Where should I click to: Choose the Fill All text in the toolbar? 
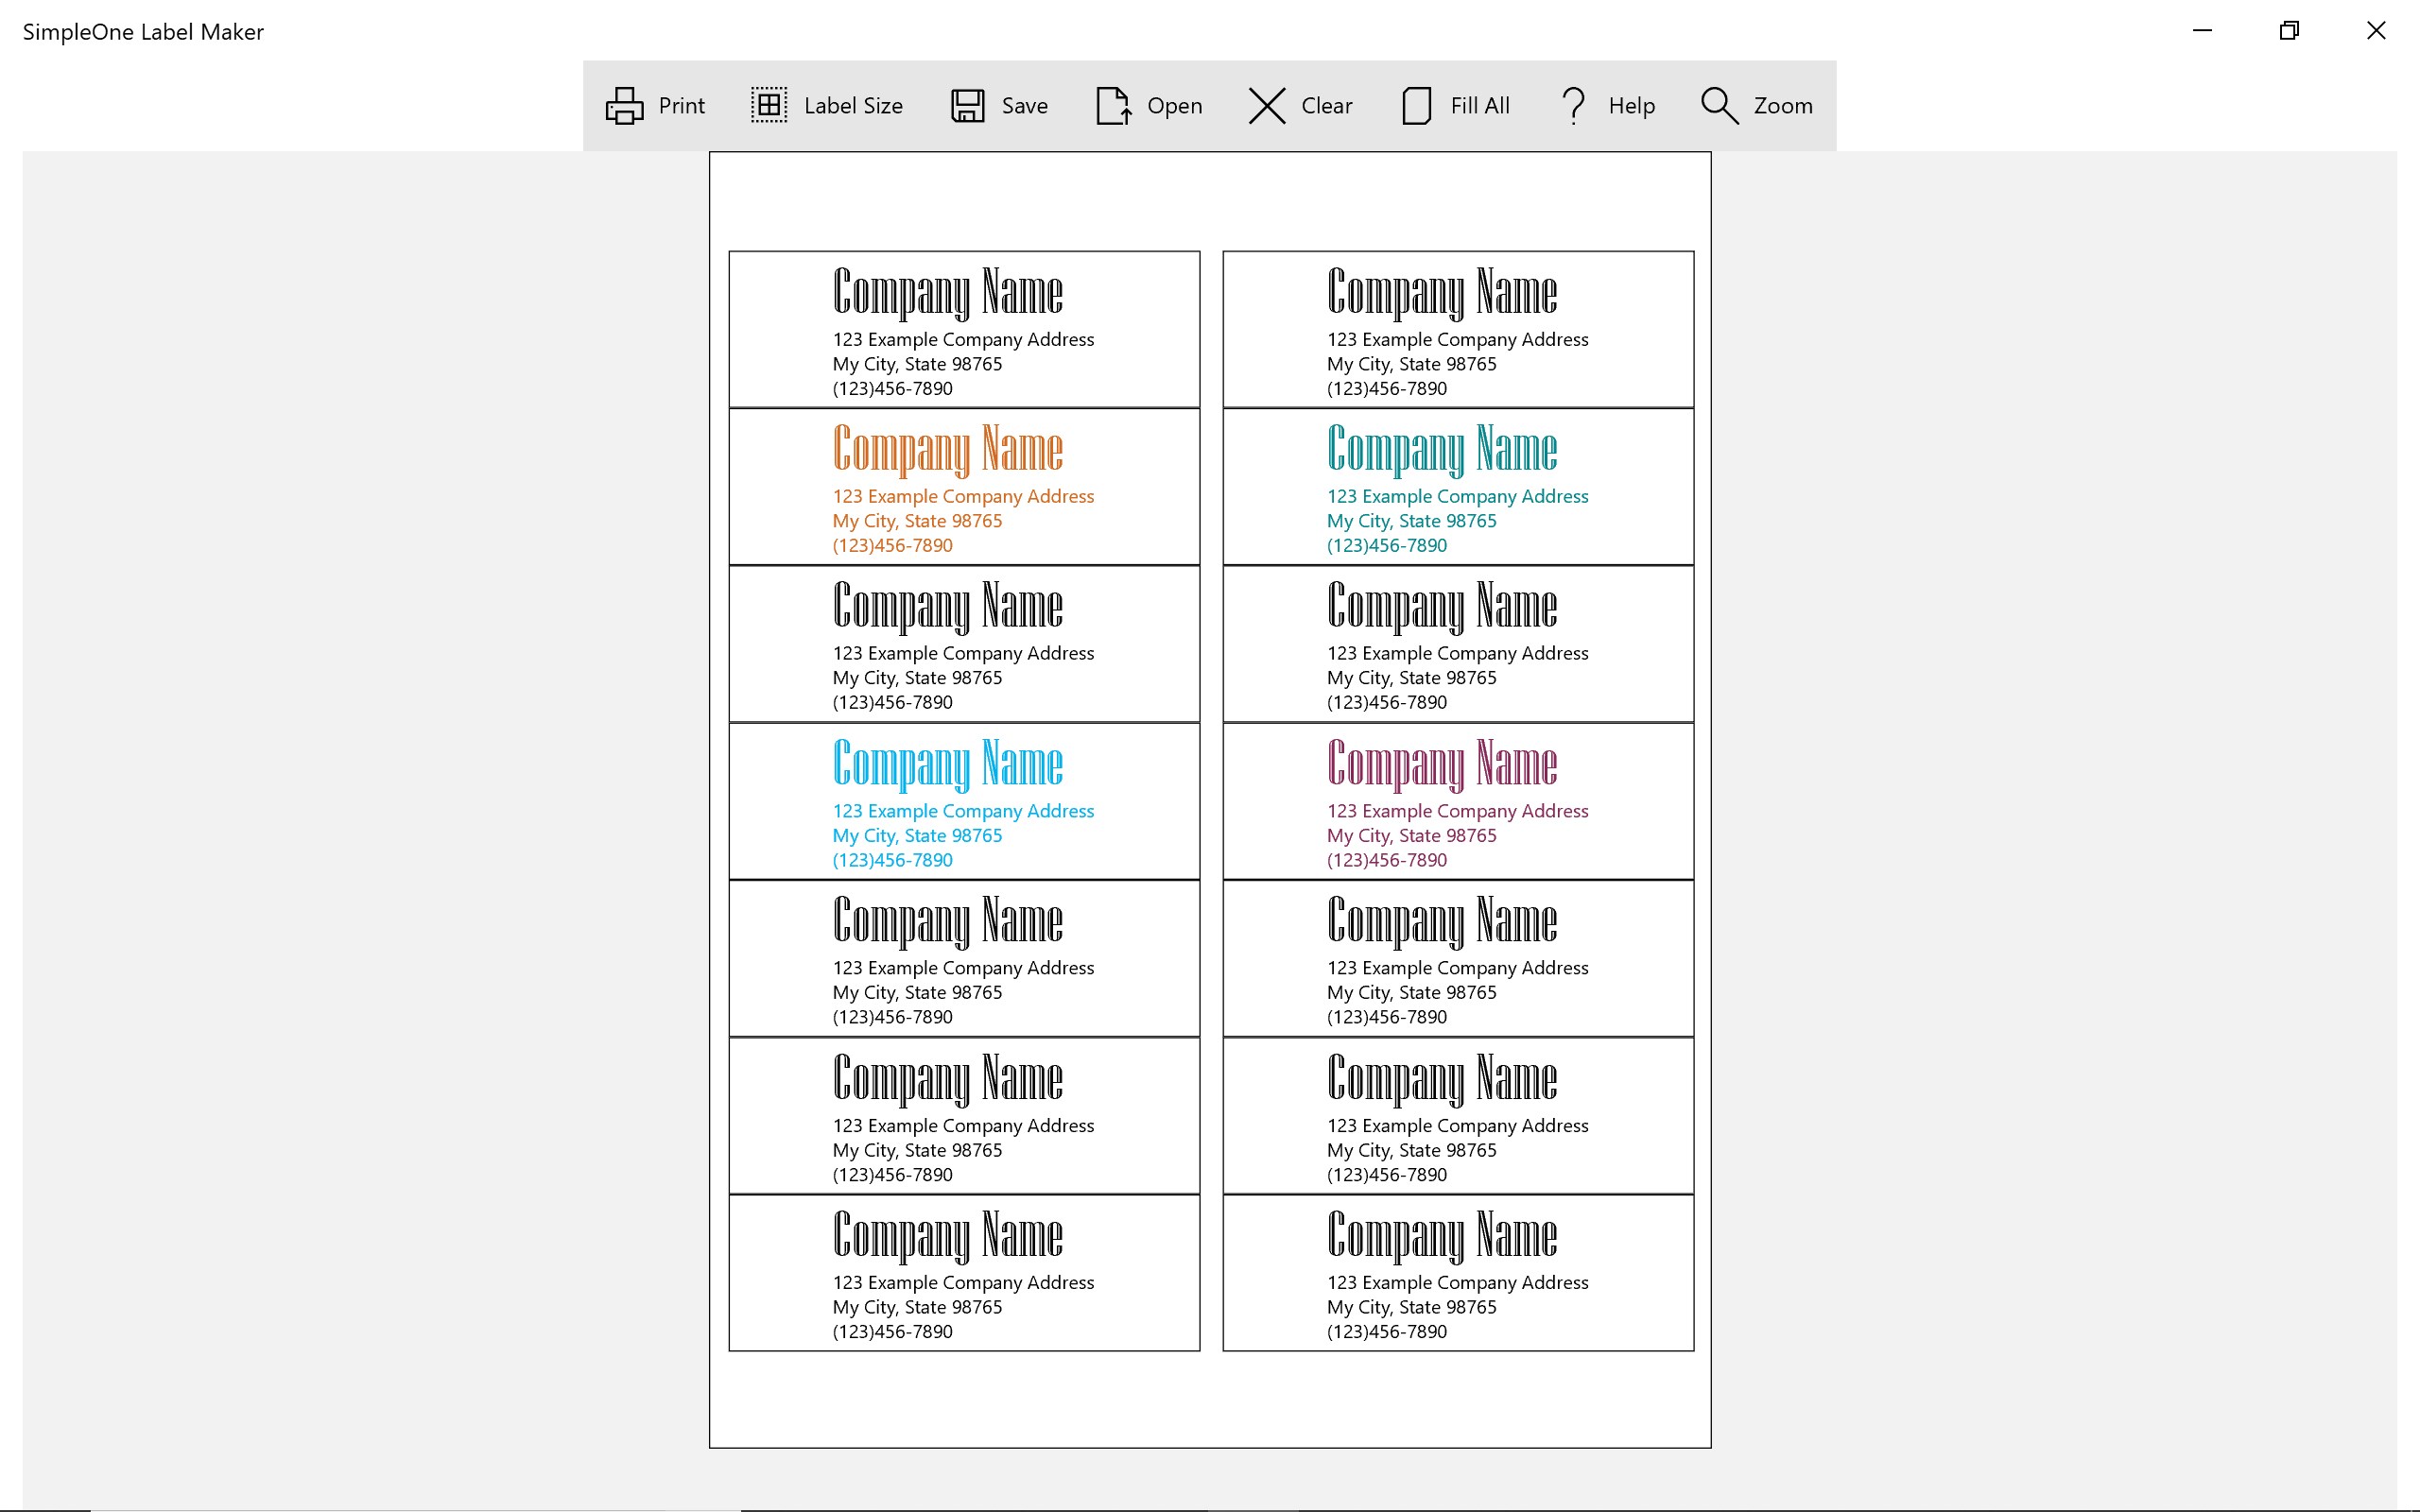[1479, 106]
